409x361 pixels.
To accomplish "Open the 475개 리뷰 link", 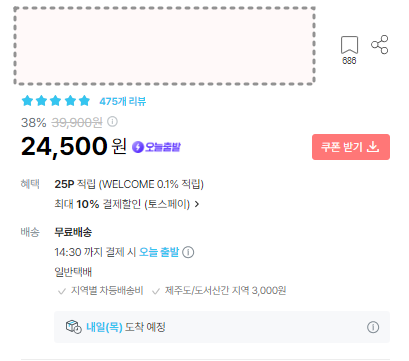I will click(x=123, y=101).
